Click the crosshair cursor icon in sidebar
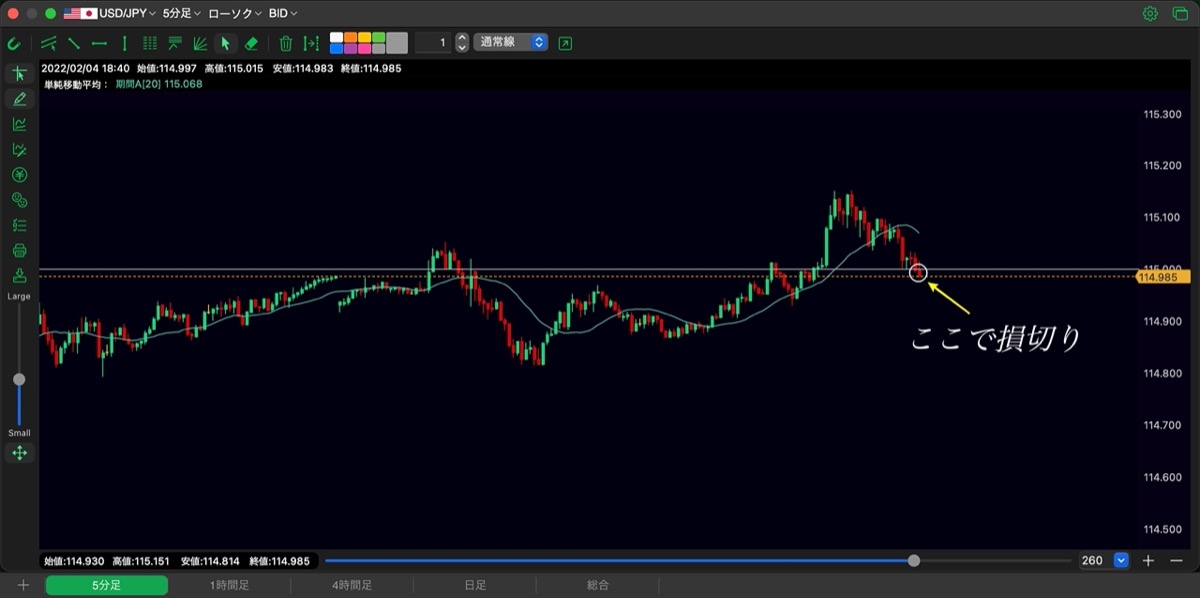1200x598 pixels. tap(19, 74)
